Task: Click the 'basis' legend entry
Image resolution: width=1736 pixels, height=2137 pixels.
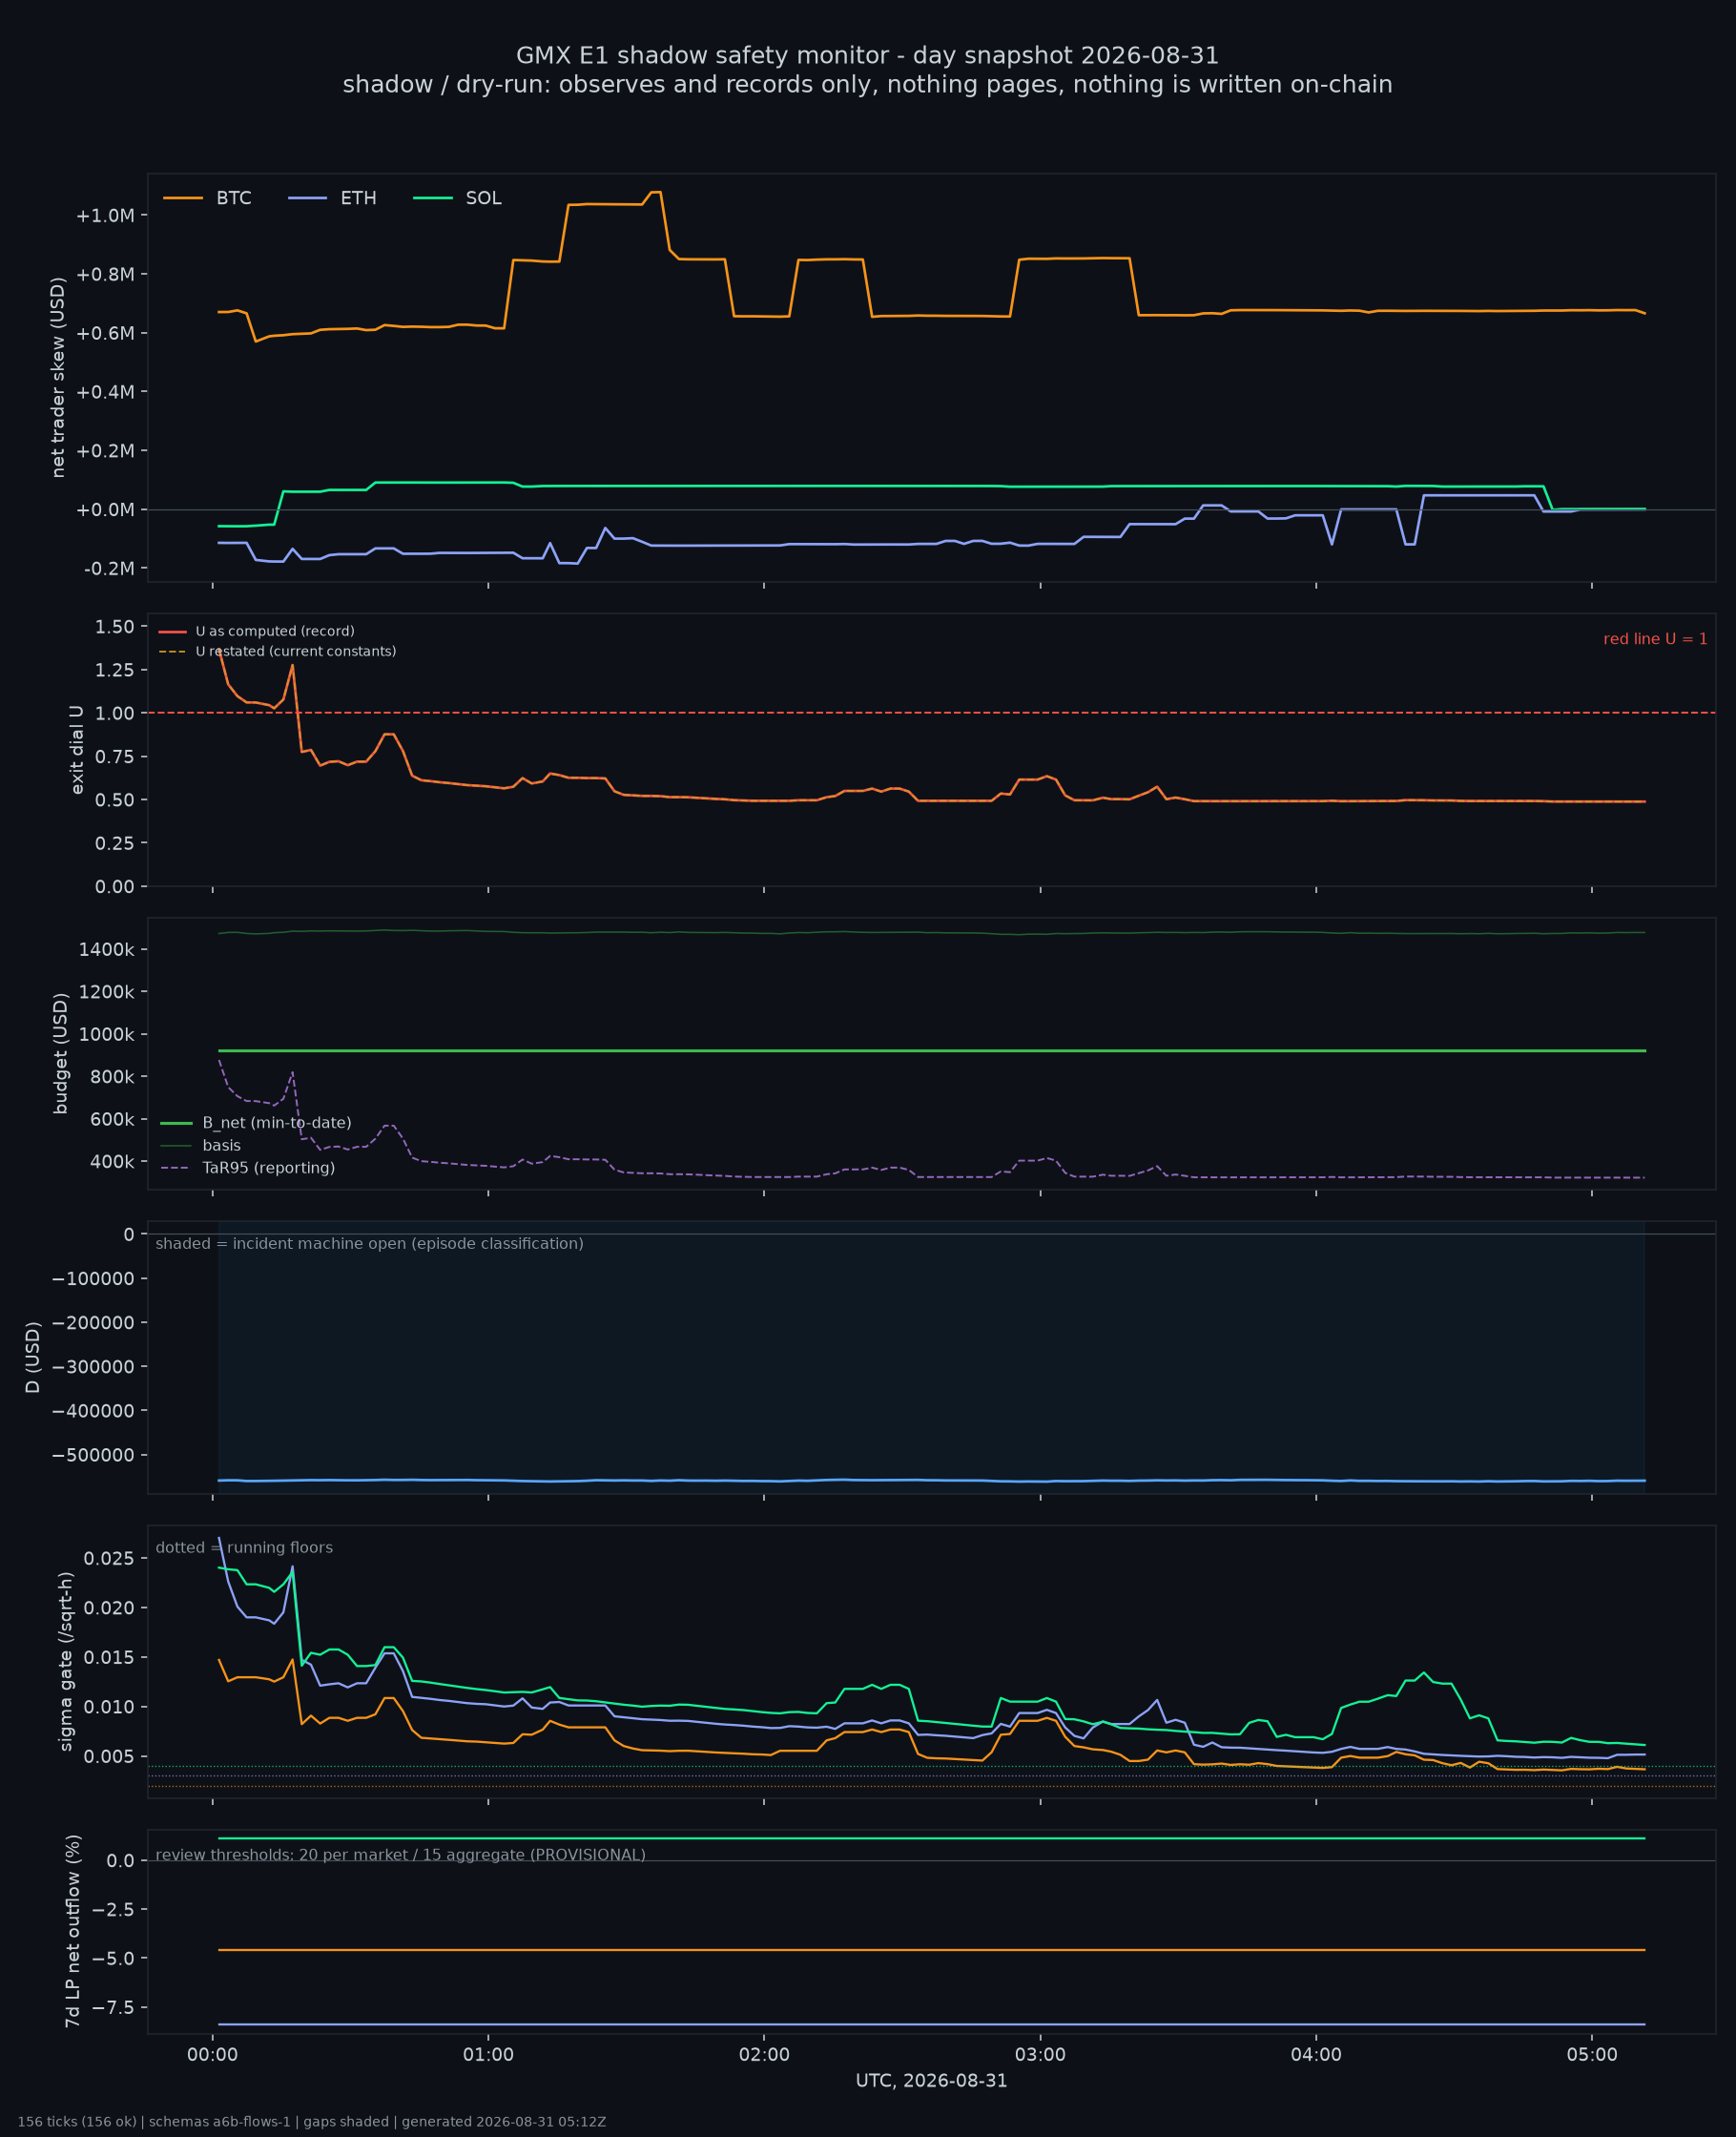Action: point(200,1146)
